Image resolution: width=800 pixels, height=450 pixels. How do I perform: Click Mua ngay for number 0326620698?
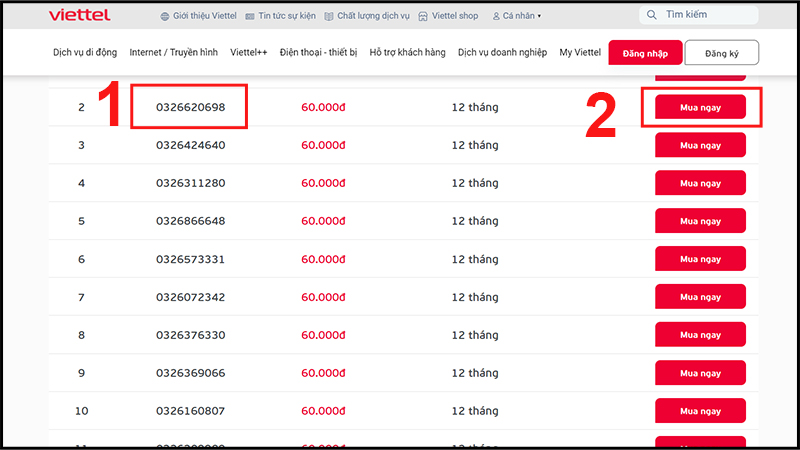(x=700, y=107)
